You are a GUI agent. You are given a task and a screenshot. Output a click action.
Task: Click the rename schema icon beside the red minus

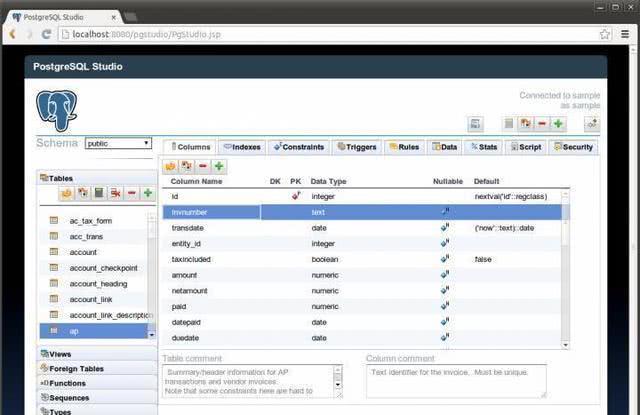(x=525, y=123)
